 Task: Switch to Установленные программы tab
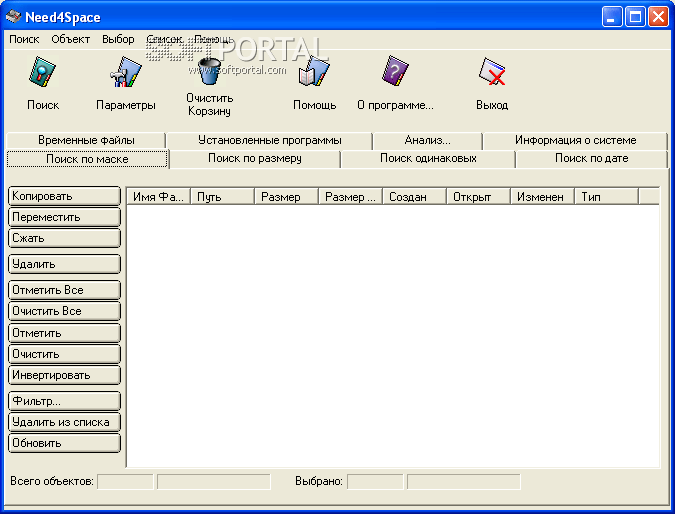[269, 140]
